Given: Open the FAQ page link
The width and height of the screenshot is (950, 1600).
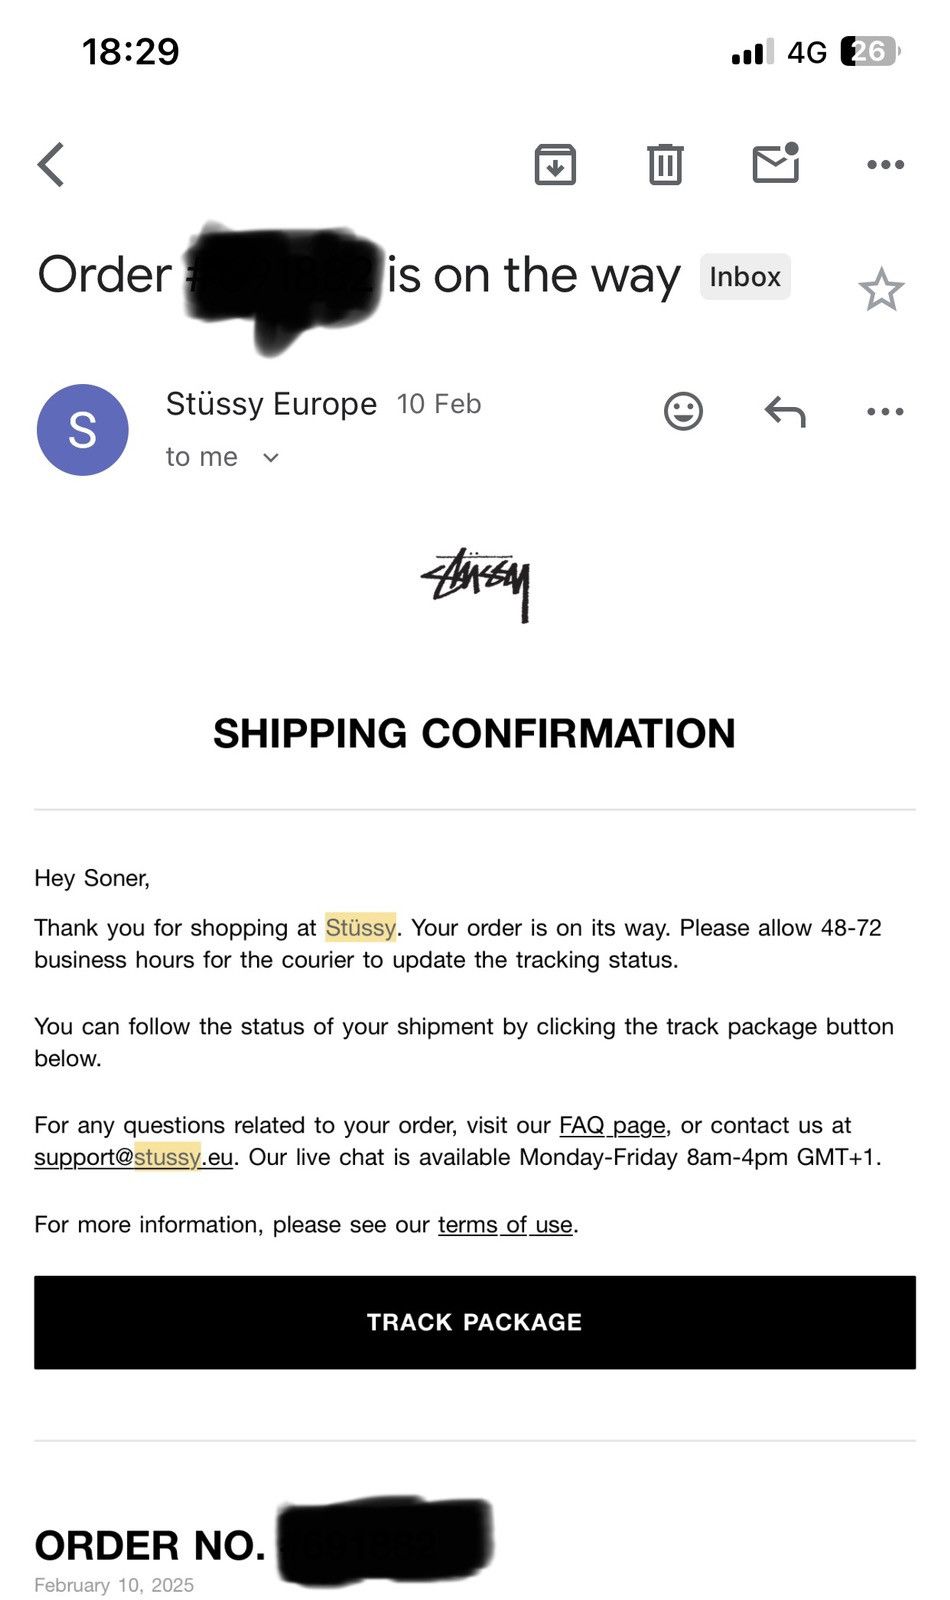Looking at the screenshot, I should pos(612,1125).
